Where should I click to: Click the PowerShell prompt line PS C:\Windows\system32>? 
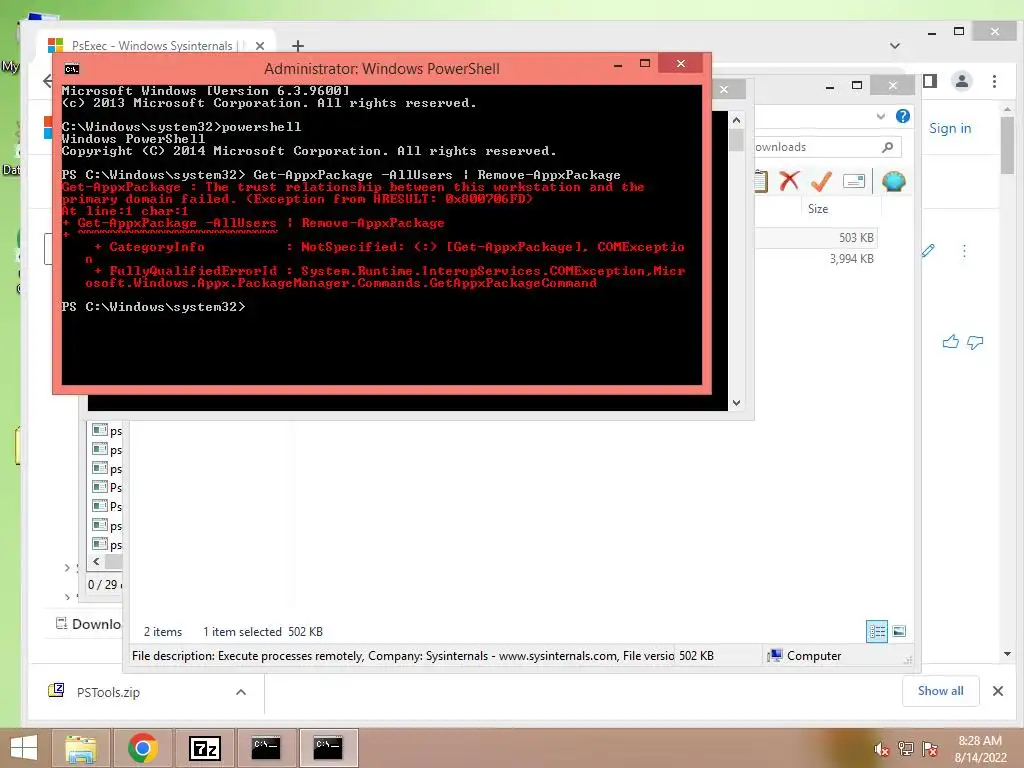coord(153,306)
